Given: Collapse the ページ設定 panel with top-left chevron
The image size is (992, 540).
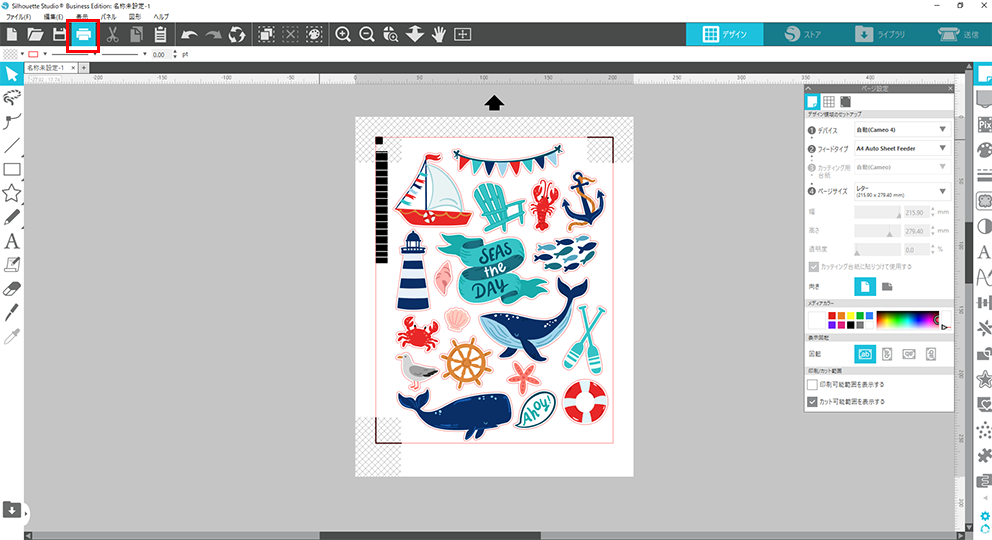Looking at the screenshot, I should [x=809, y=89].
